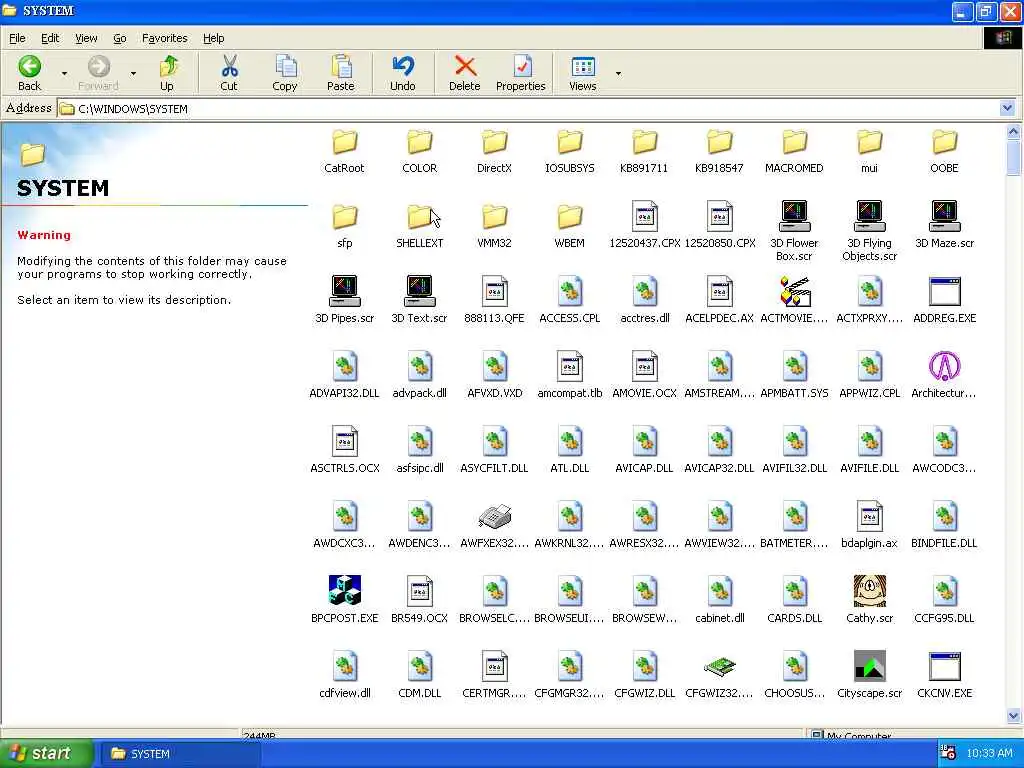Click the Undo toolbar button
This screenshot has height=768, width=1024.
click(x=403, y=72)
